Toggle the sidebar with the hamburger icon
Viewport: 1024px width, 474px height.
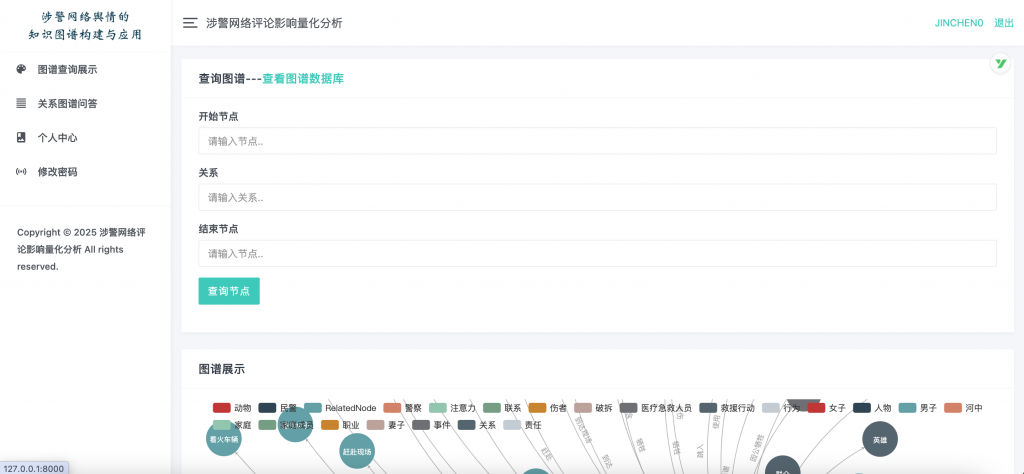[x=190, y=23]
